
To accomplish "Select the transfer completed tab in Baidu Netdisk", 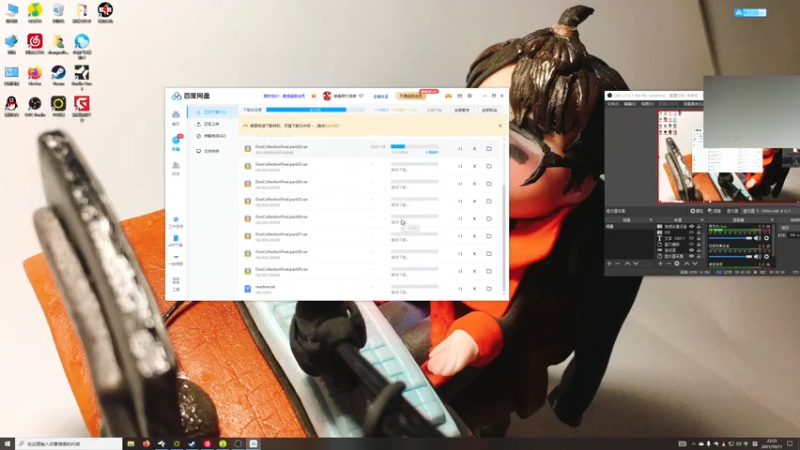I will (x=213, y=136).
